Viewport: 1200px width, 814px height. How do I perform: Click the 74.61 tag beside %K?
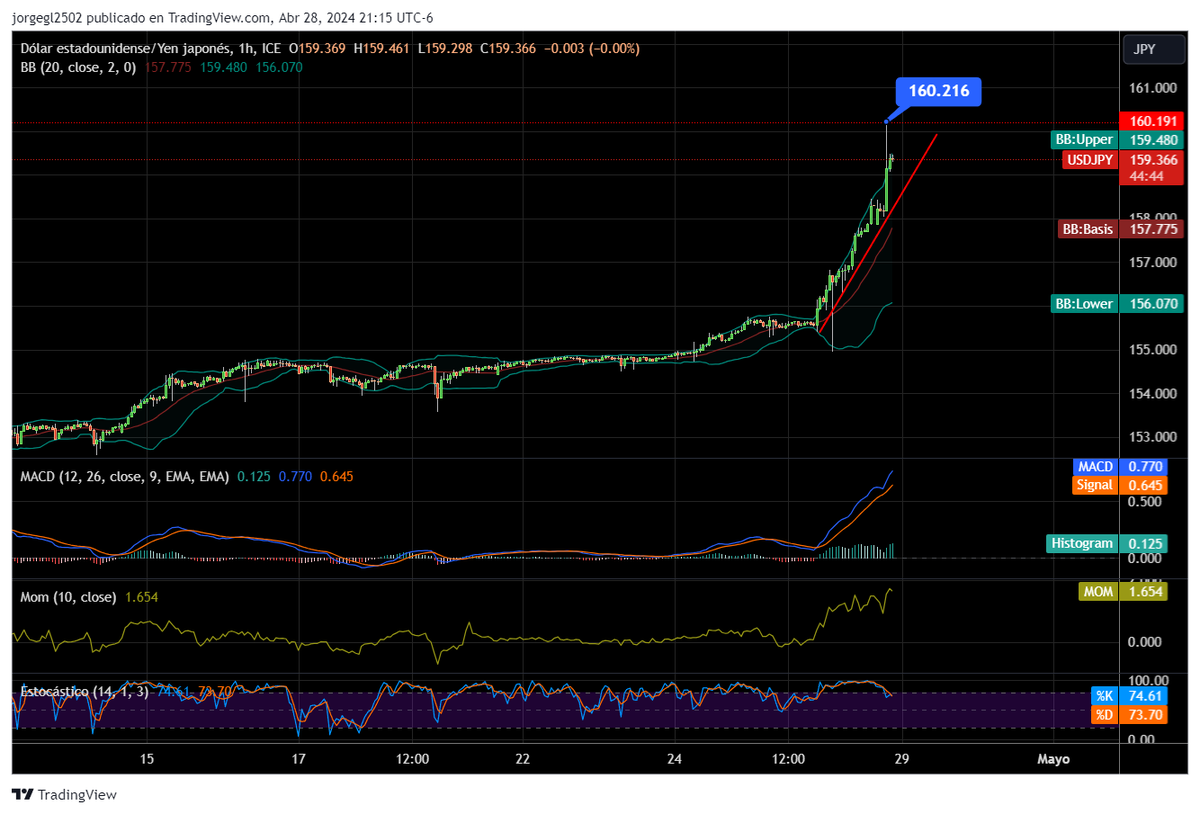pyautogui.click(x=1144, y=696)
